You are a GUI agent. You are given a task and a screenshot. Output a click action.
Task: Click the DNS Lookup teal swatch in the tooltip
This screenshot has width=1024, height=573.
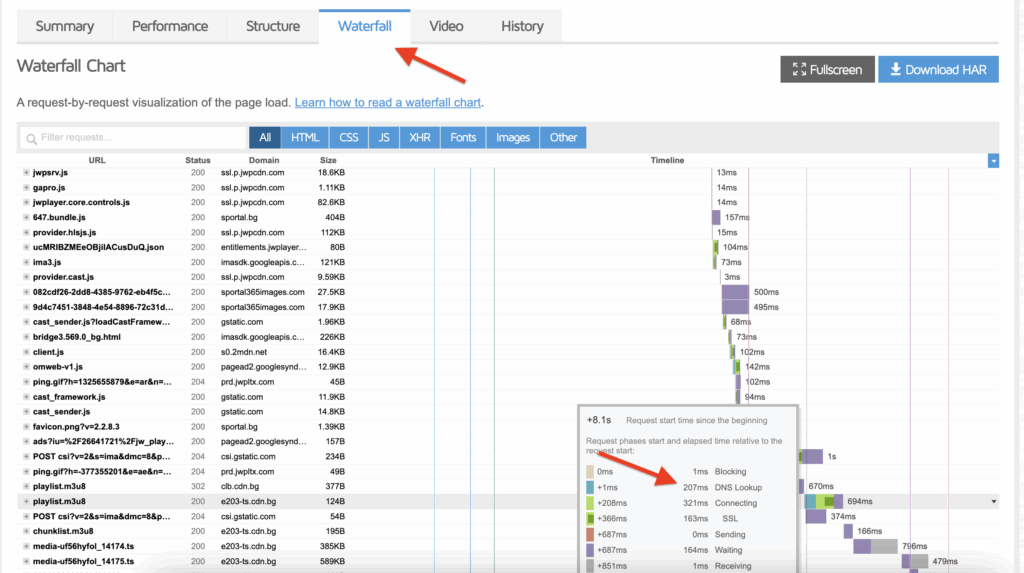pyautogui.click(x=590, y=487)
